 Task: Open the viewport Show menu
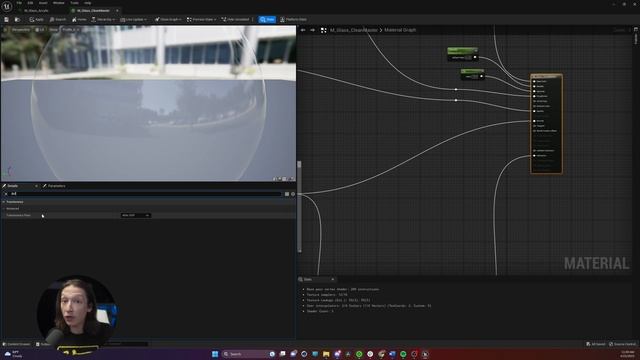tap(53, 30)
